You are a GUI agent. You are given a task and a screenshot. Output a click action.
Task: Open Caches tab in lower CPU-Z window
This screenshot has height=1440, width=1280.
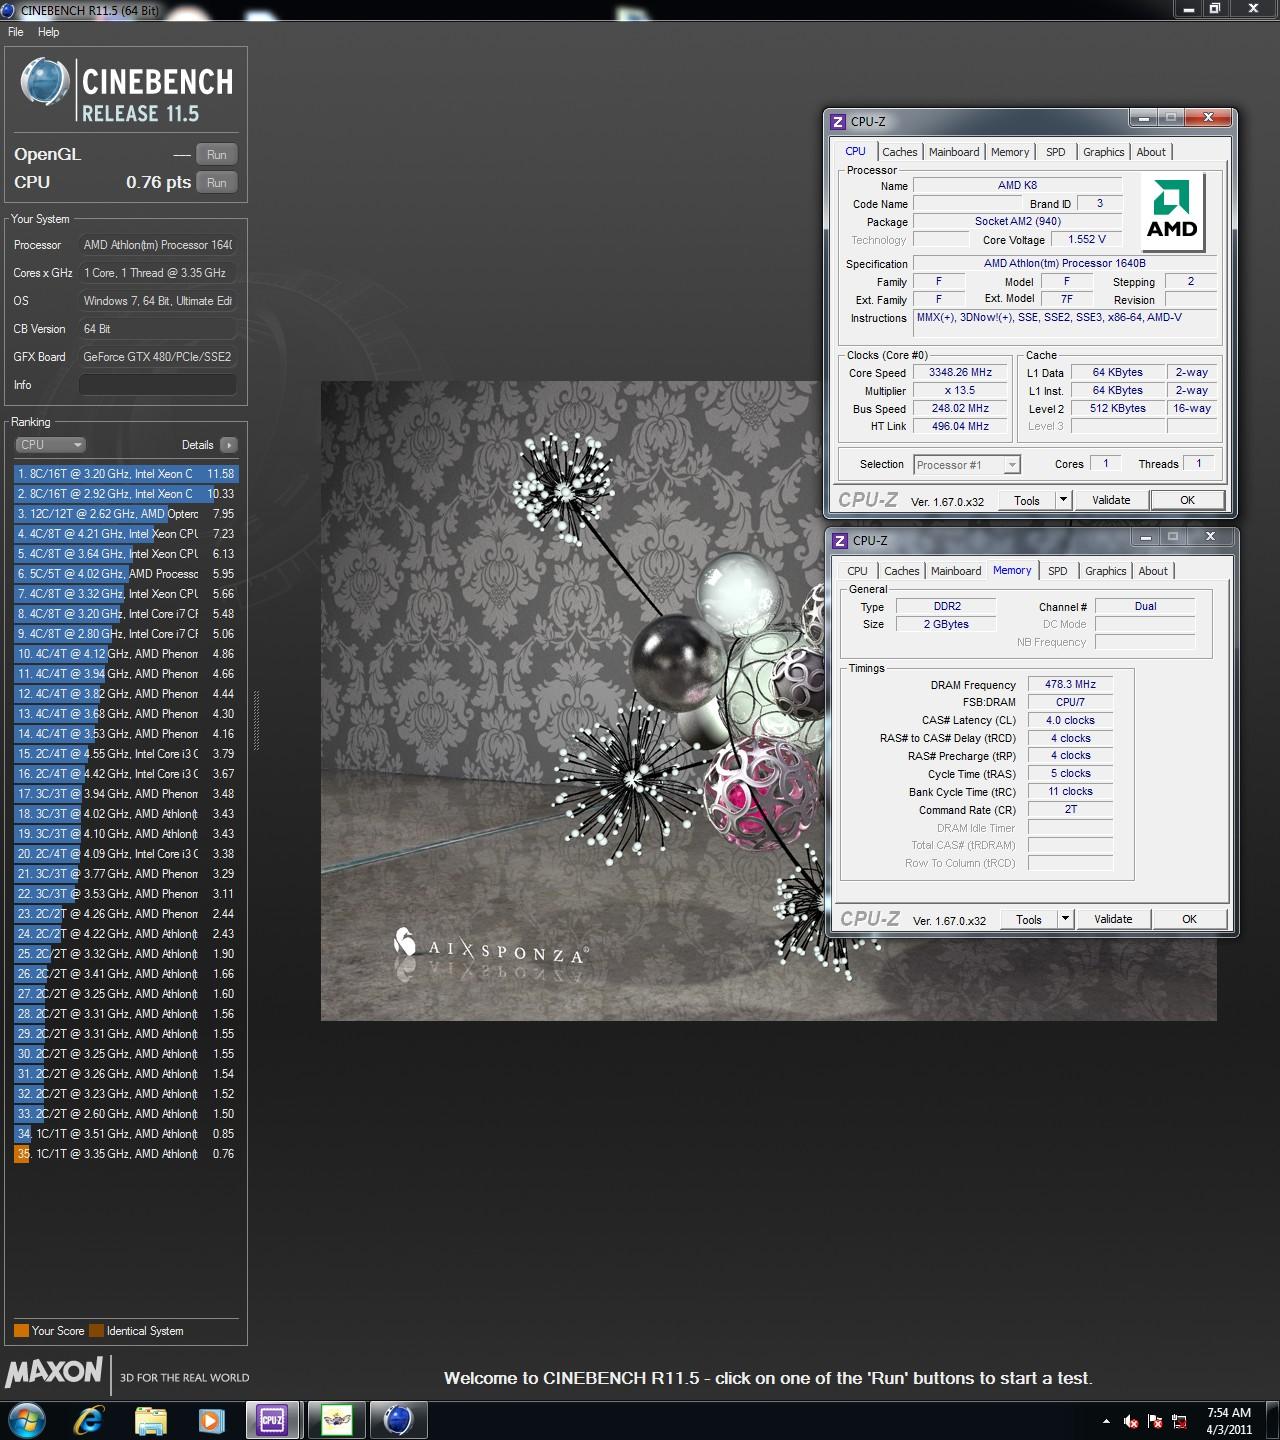point(901,571)
